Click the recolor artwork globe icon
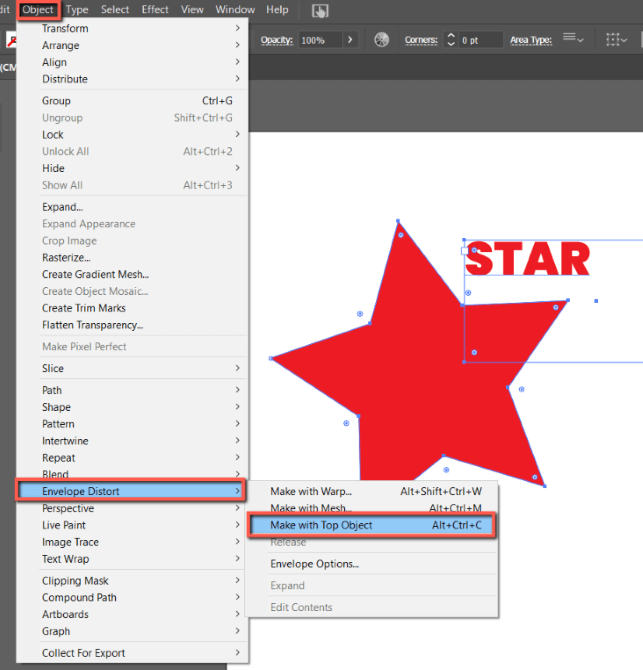643x670 pixels. 381,40
